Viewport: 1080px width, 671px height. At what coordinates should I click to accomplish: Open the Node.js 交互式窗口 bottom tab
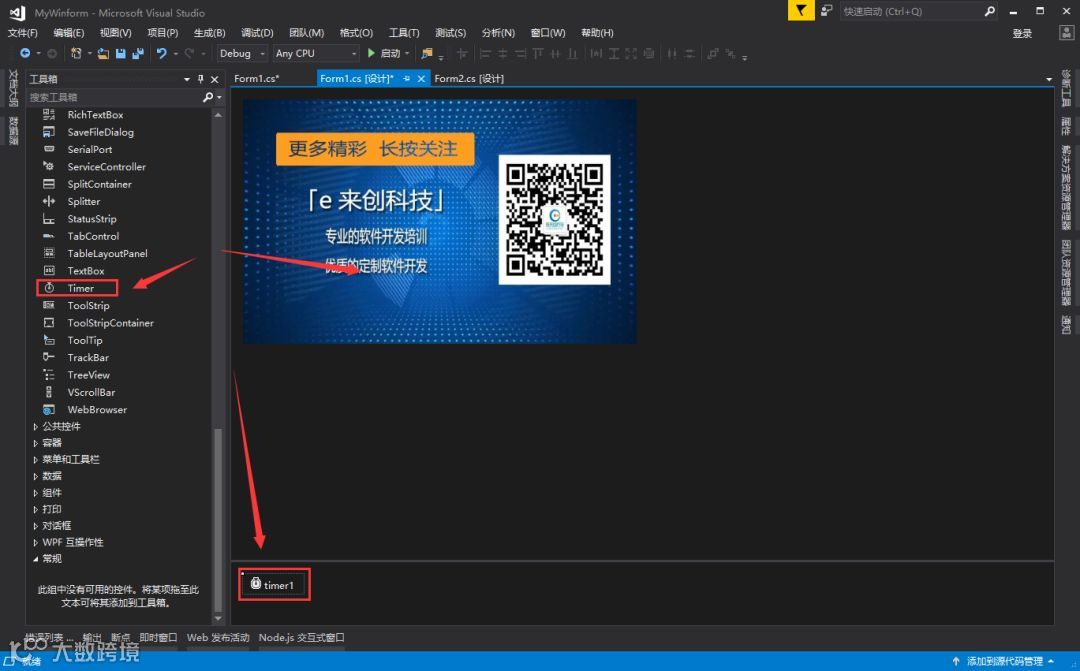pos(302,637)
